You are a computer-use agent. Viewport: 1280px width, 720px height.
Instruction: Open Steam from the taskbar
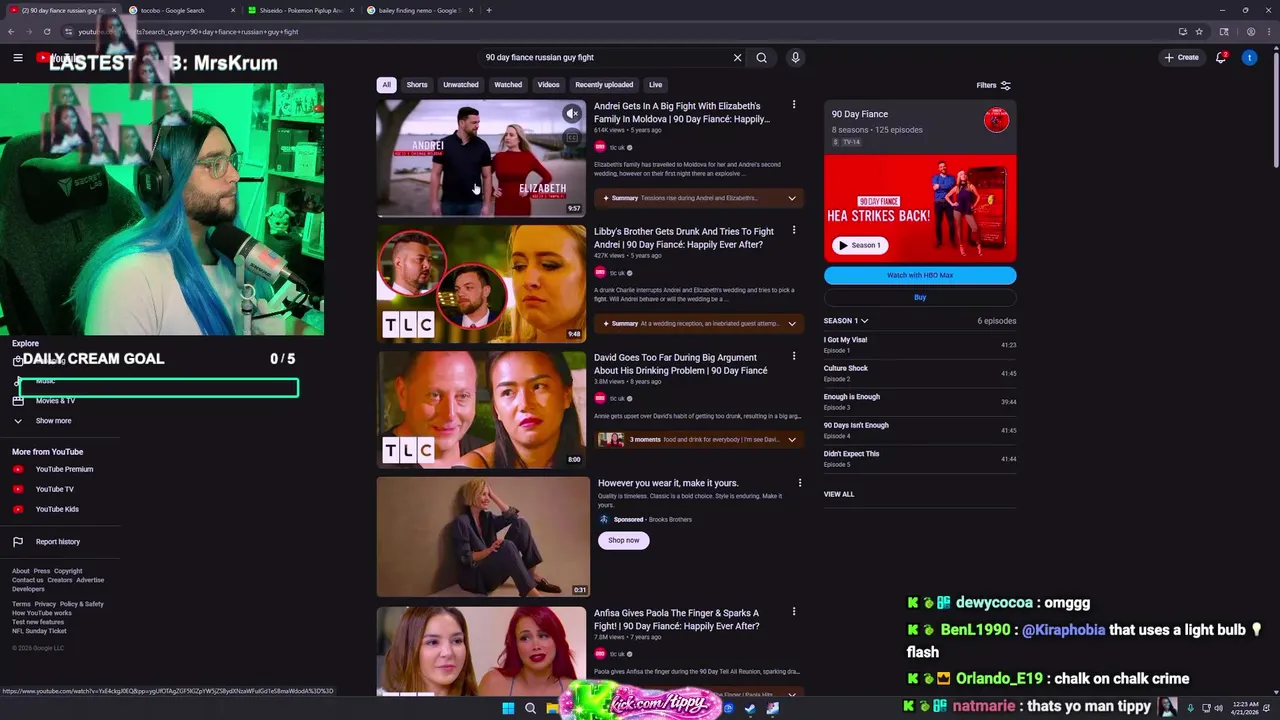click(750, 708)
